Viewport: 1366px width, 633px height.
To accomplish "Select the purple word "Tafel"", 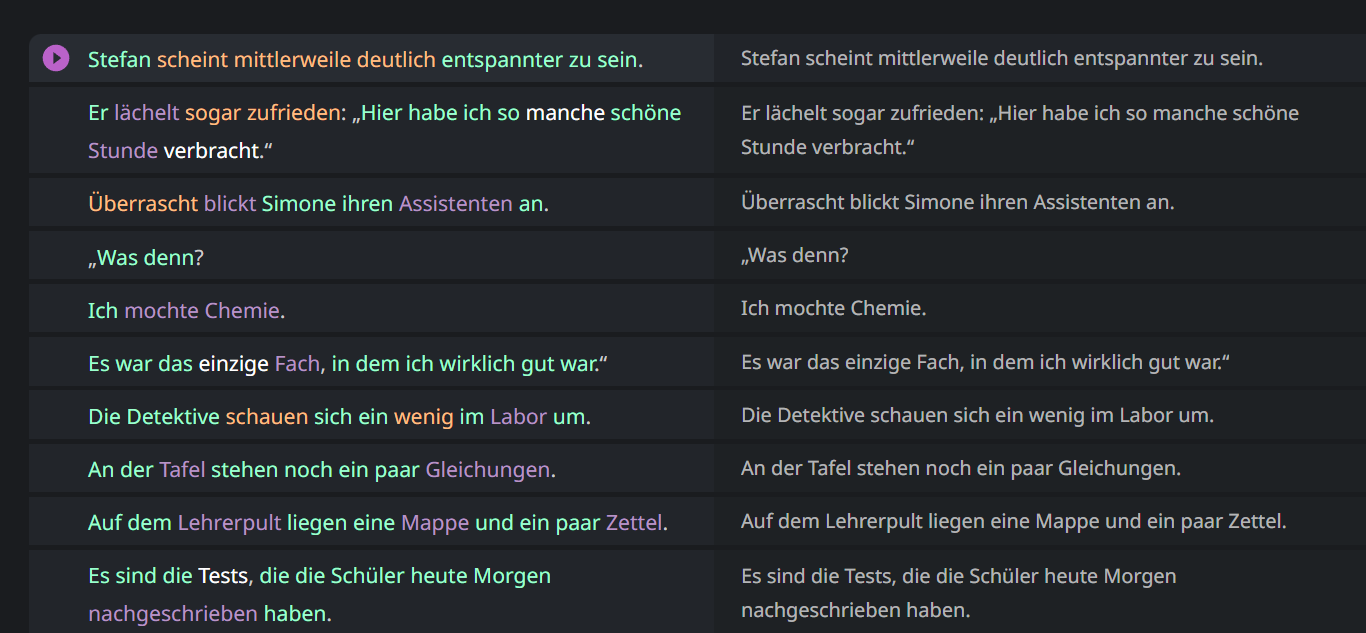I will tap(182, 470).
